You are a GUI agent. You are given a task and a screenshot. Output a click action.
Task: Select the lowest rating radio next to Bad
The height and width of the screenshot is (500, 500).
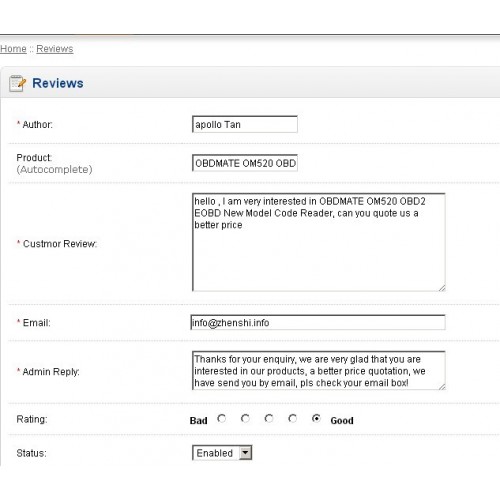[222, 418]
